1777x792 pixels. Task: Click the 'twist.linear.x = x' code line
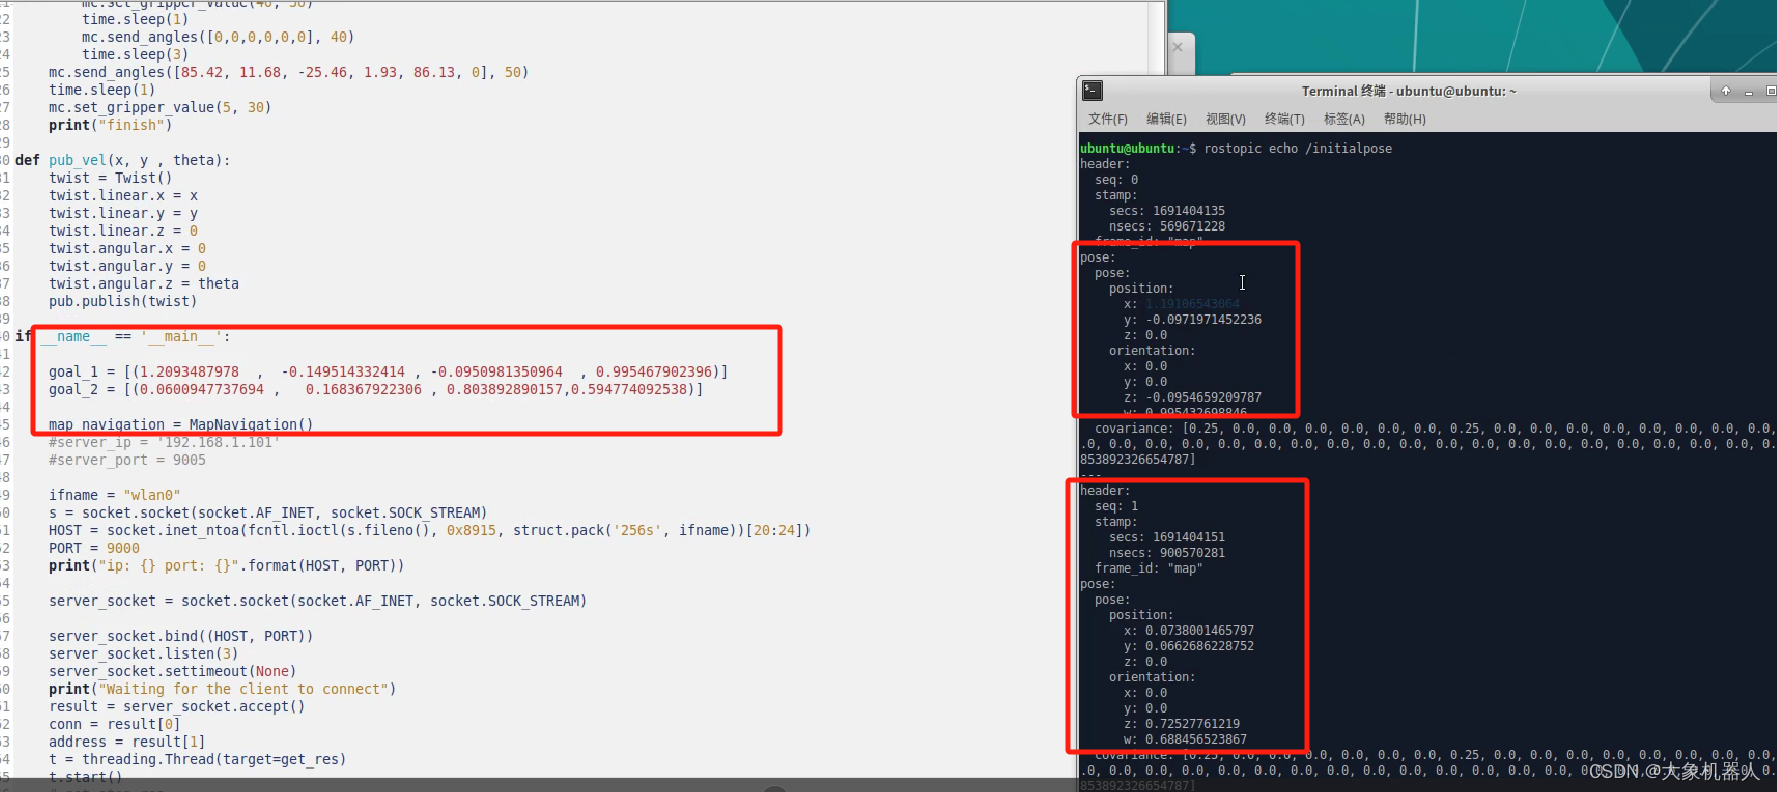tap(123, 195)
